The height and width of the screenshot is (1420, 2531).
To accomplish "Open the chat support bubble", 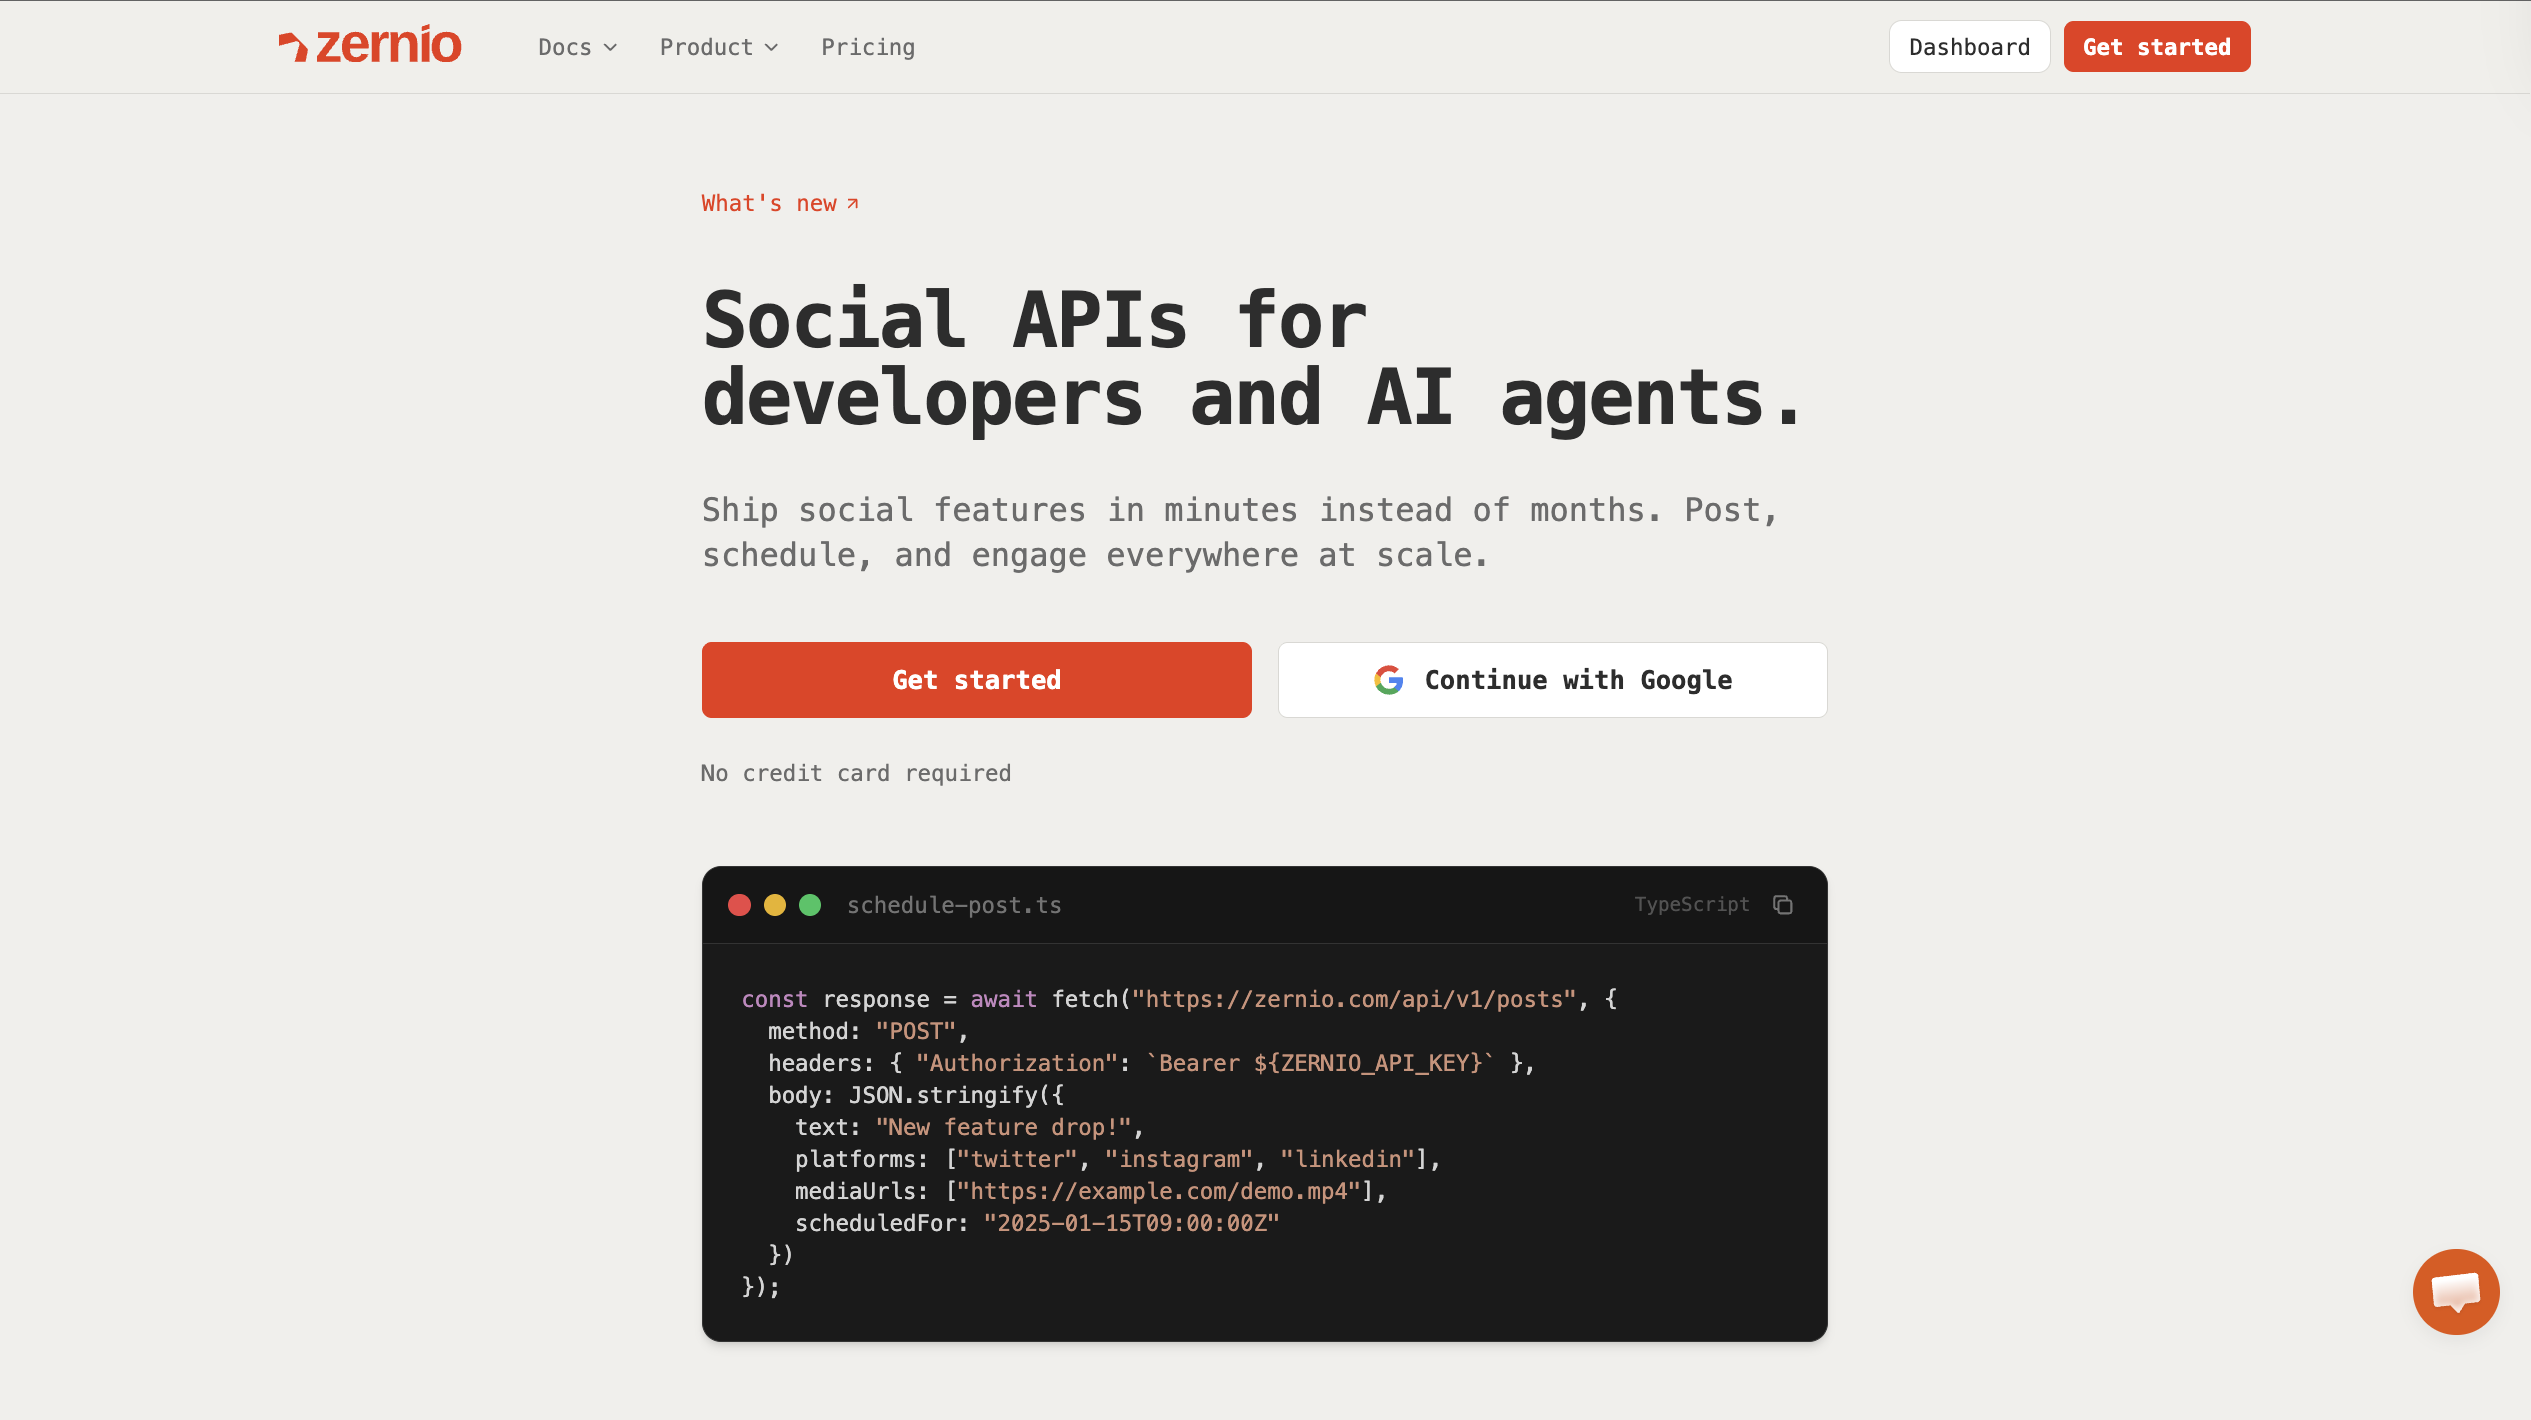I will point(2455,1292).
